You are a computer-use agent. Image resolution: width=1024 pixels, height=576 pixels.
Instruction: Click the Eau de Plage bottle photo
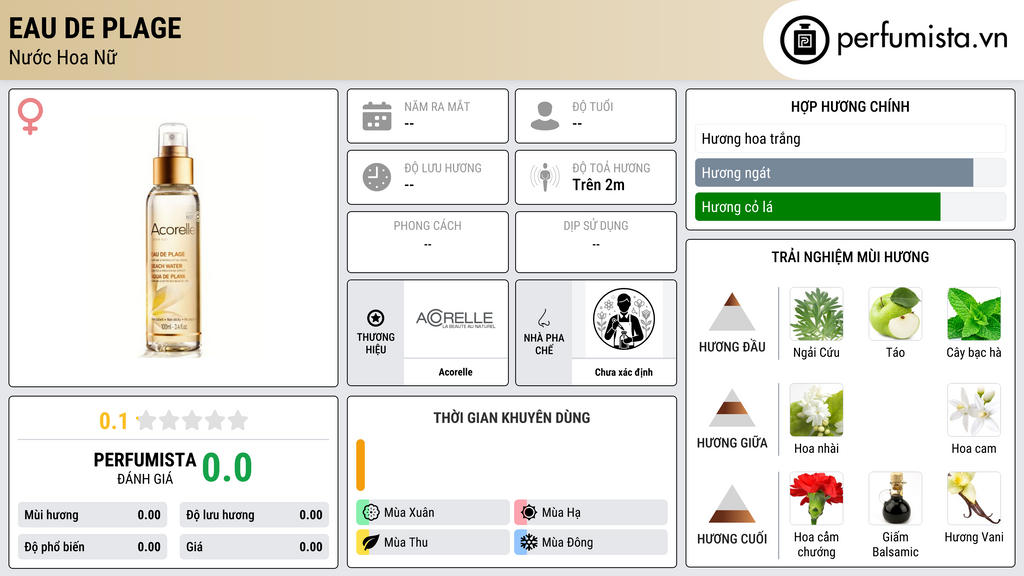click(x=172, y=240)
